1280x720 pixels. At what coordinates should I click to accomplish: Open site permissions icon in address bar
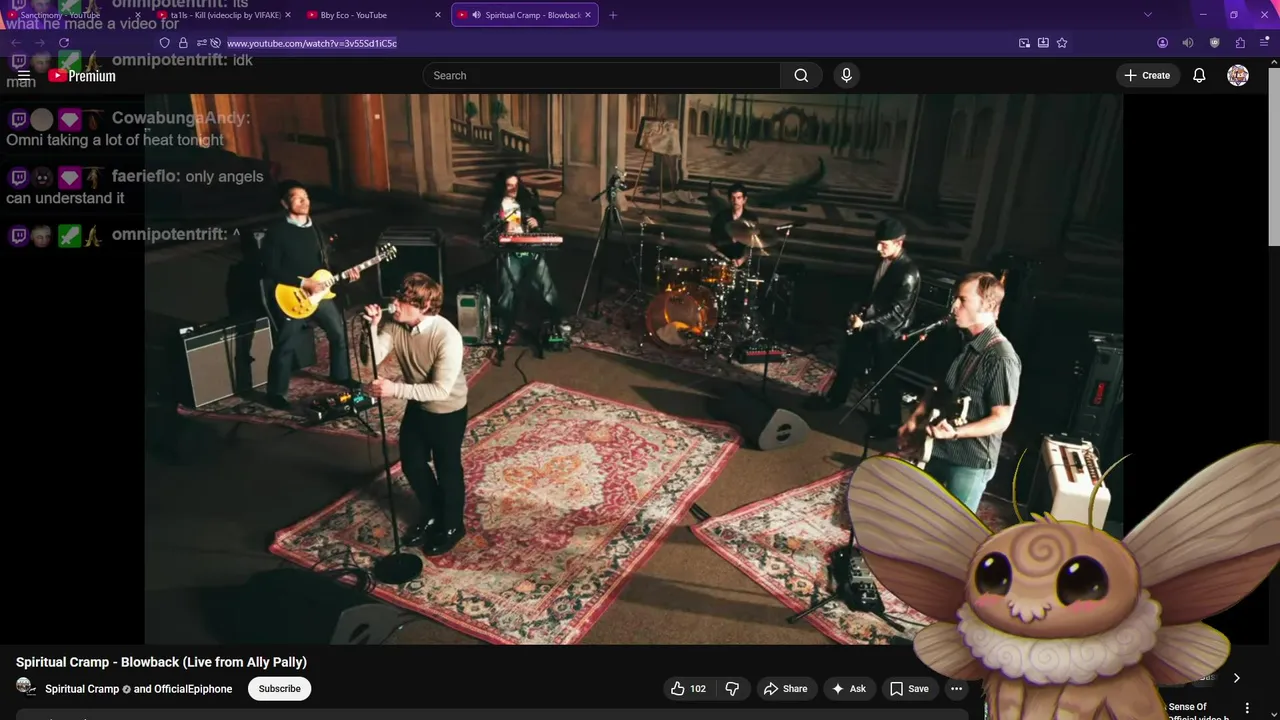(x=202, y=43)
